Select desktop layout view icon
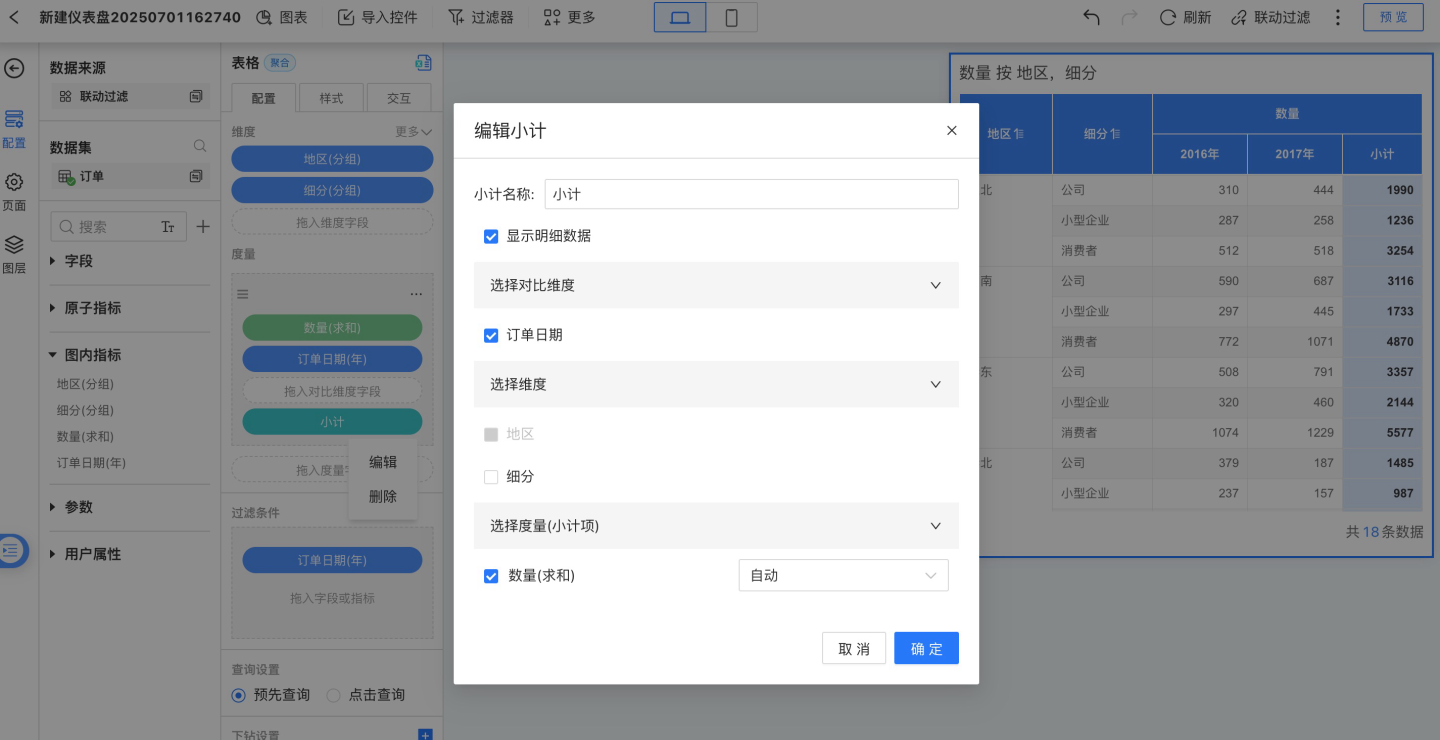 point(680,17)
